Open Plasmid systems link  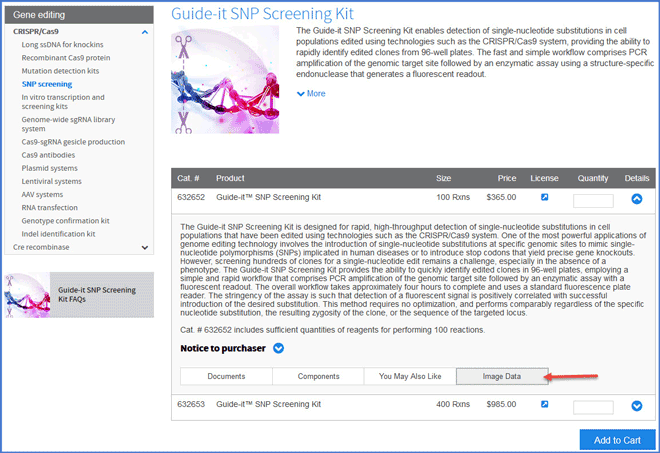(49, 168)
